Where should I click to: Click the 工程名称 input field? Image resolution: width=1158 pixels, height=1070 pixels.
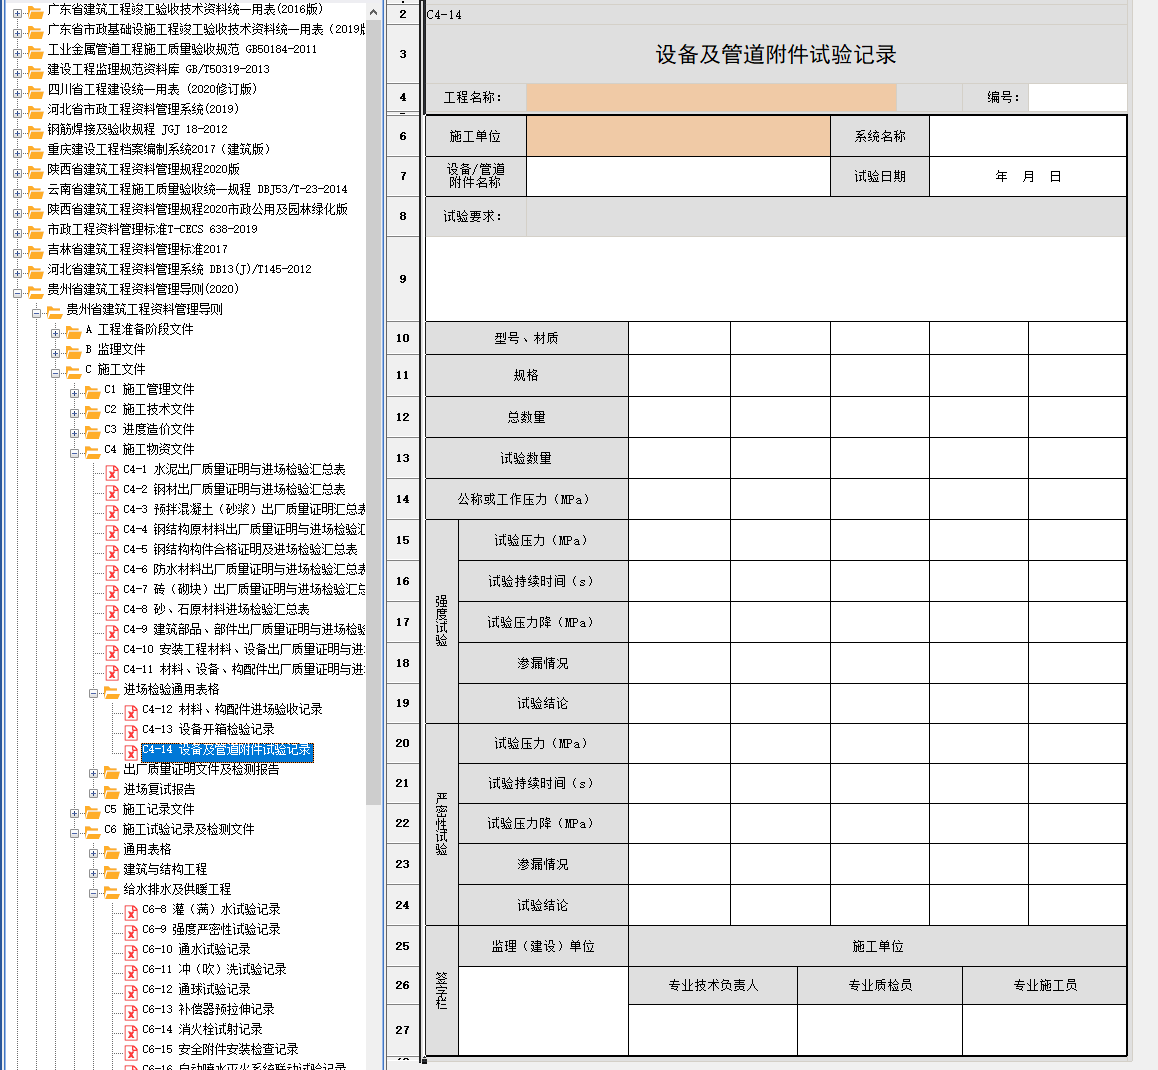(x=711, y=97)
